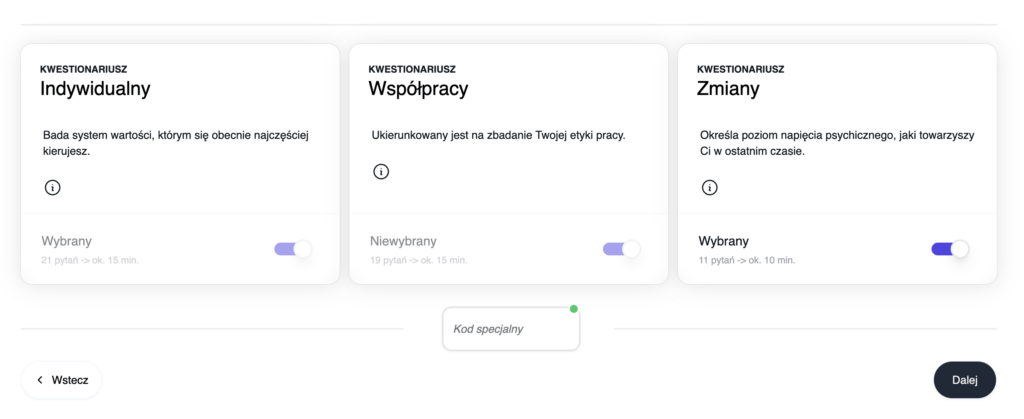
Task: Show info for Zmiany questionnaire
Action: [x=709, y=188]
